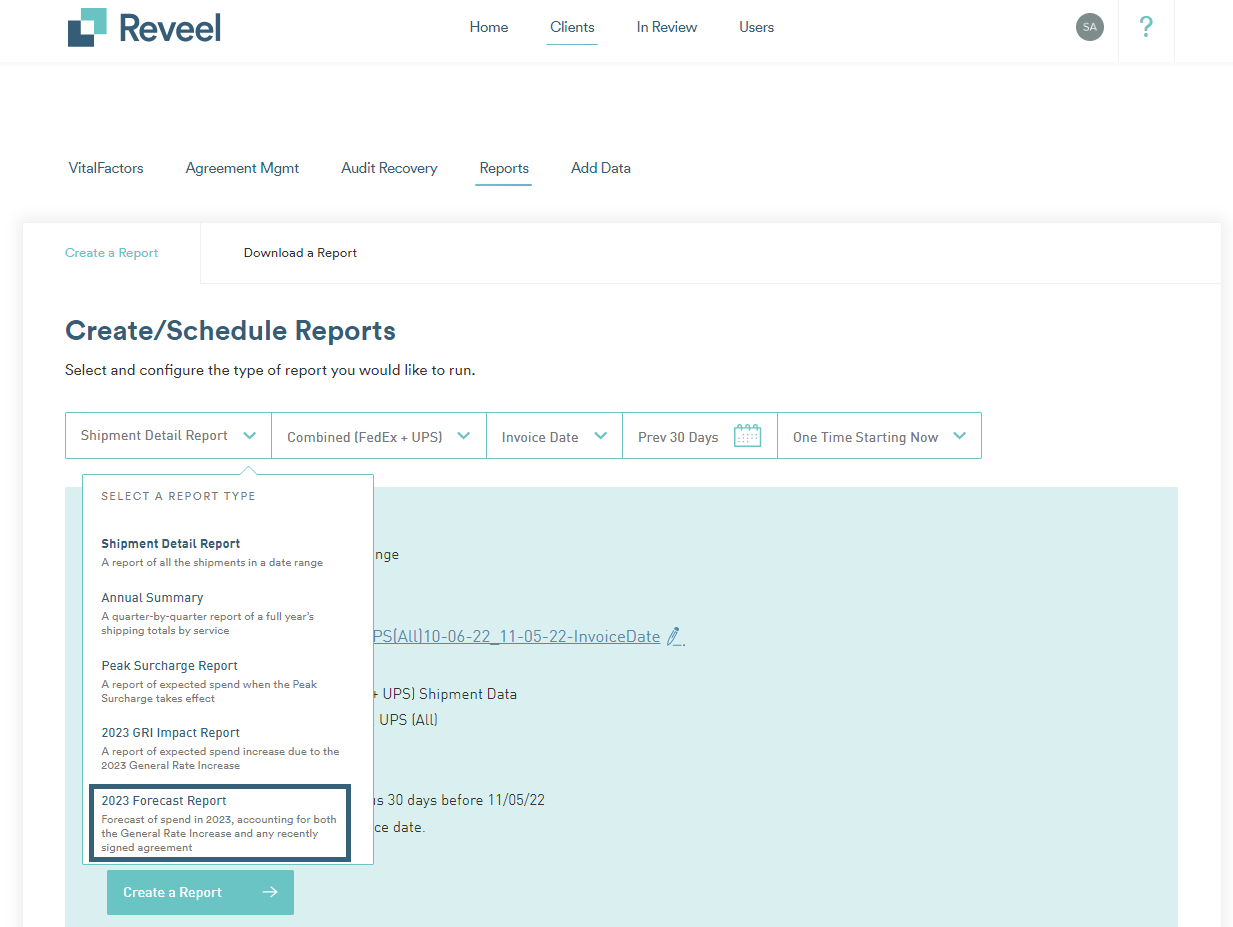Choose the Peak Surcharge Report option
Image resolution: width=1233 pixels, height=927 pixels.
pyautogui.click(x=169, y=665)
